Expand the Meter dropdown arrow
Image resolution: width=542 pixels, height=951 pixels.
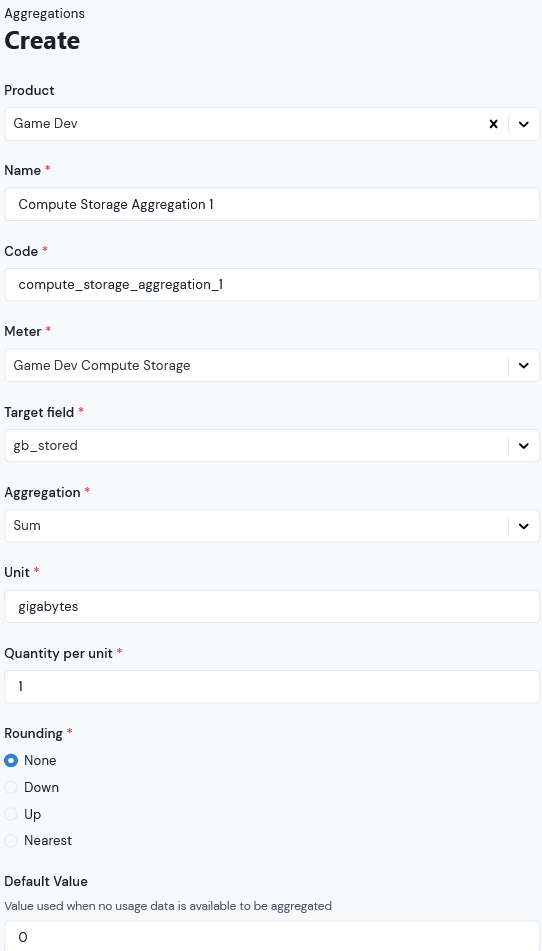point(524,366)
